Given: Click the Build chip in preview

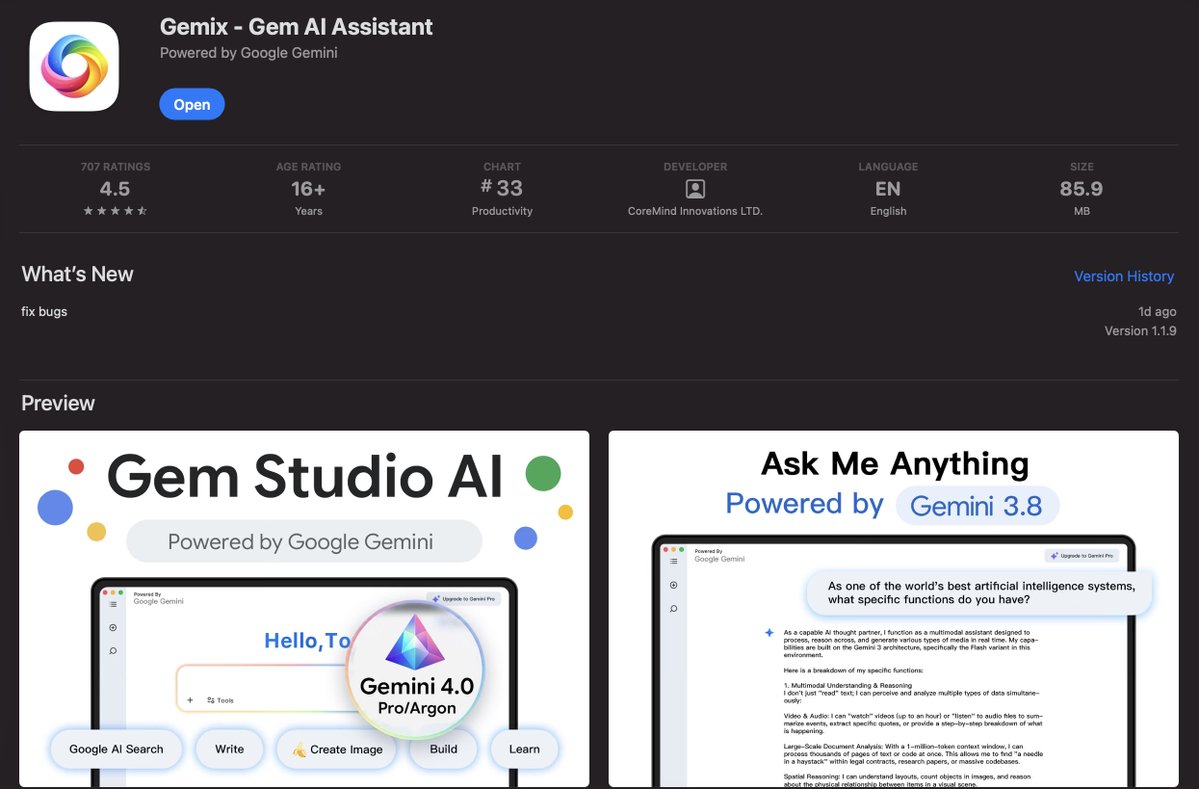Looking at the screenshot, I should [444, 749].
